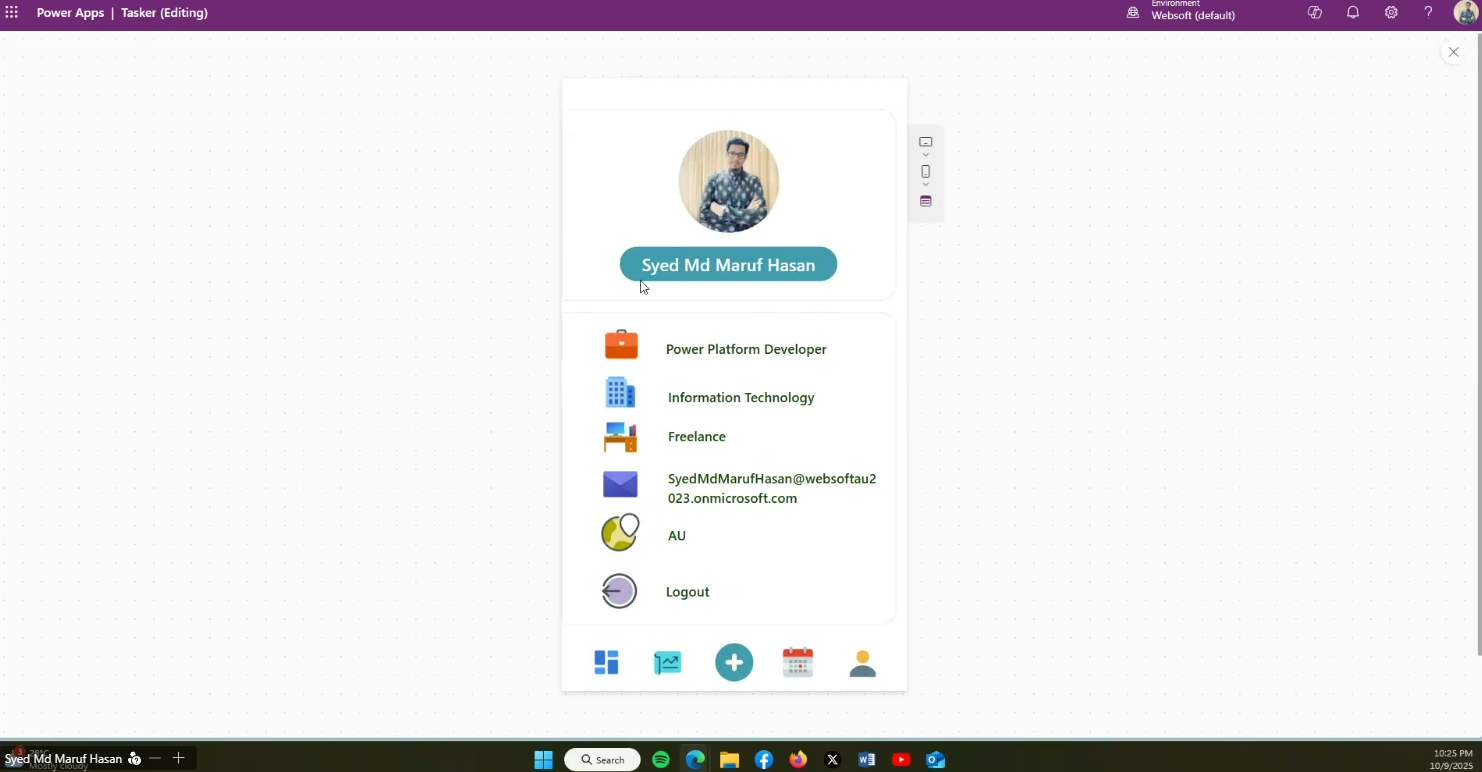Open Spotify from the taskbar

pyautogui.click(x=661, y=760)
